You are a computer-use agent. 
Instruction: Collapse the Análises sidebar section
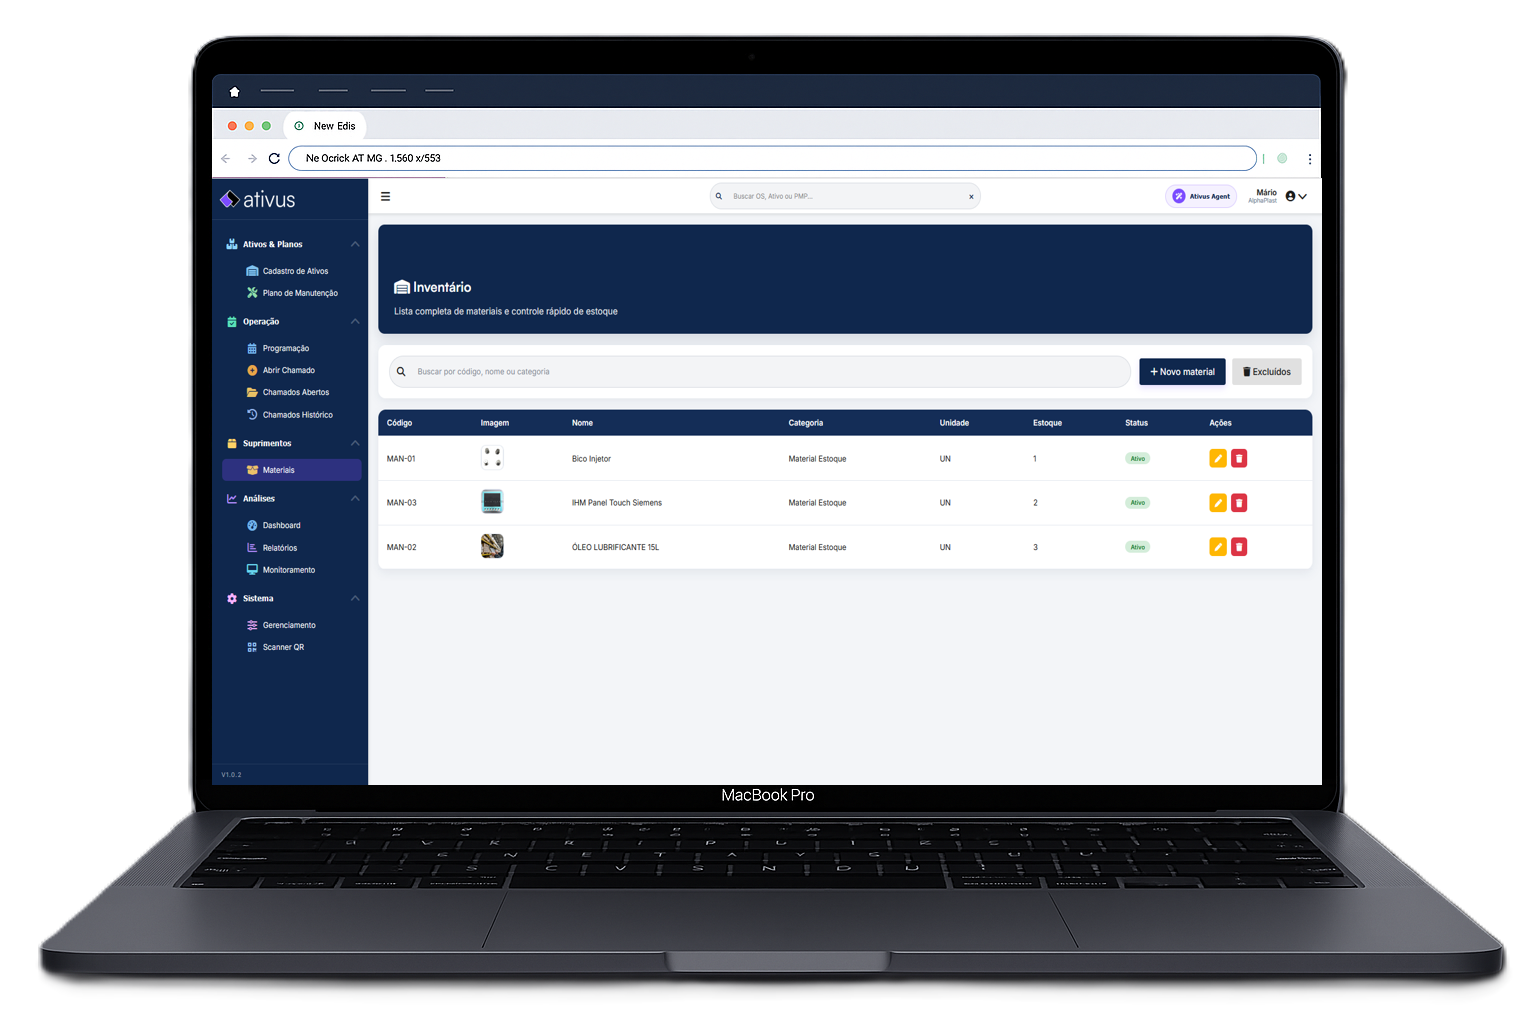[x=355, y=498]
